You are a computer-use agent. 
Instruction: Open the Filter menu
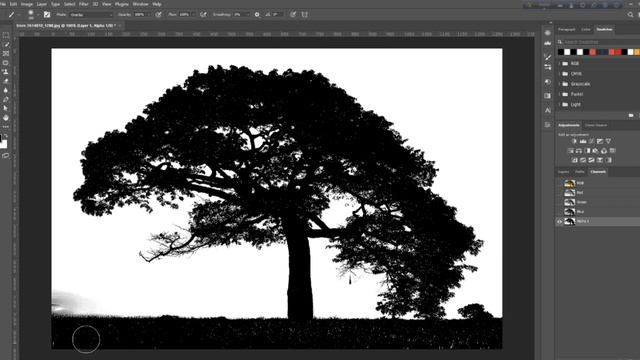(x=84, y=4)
